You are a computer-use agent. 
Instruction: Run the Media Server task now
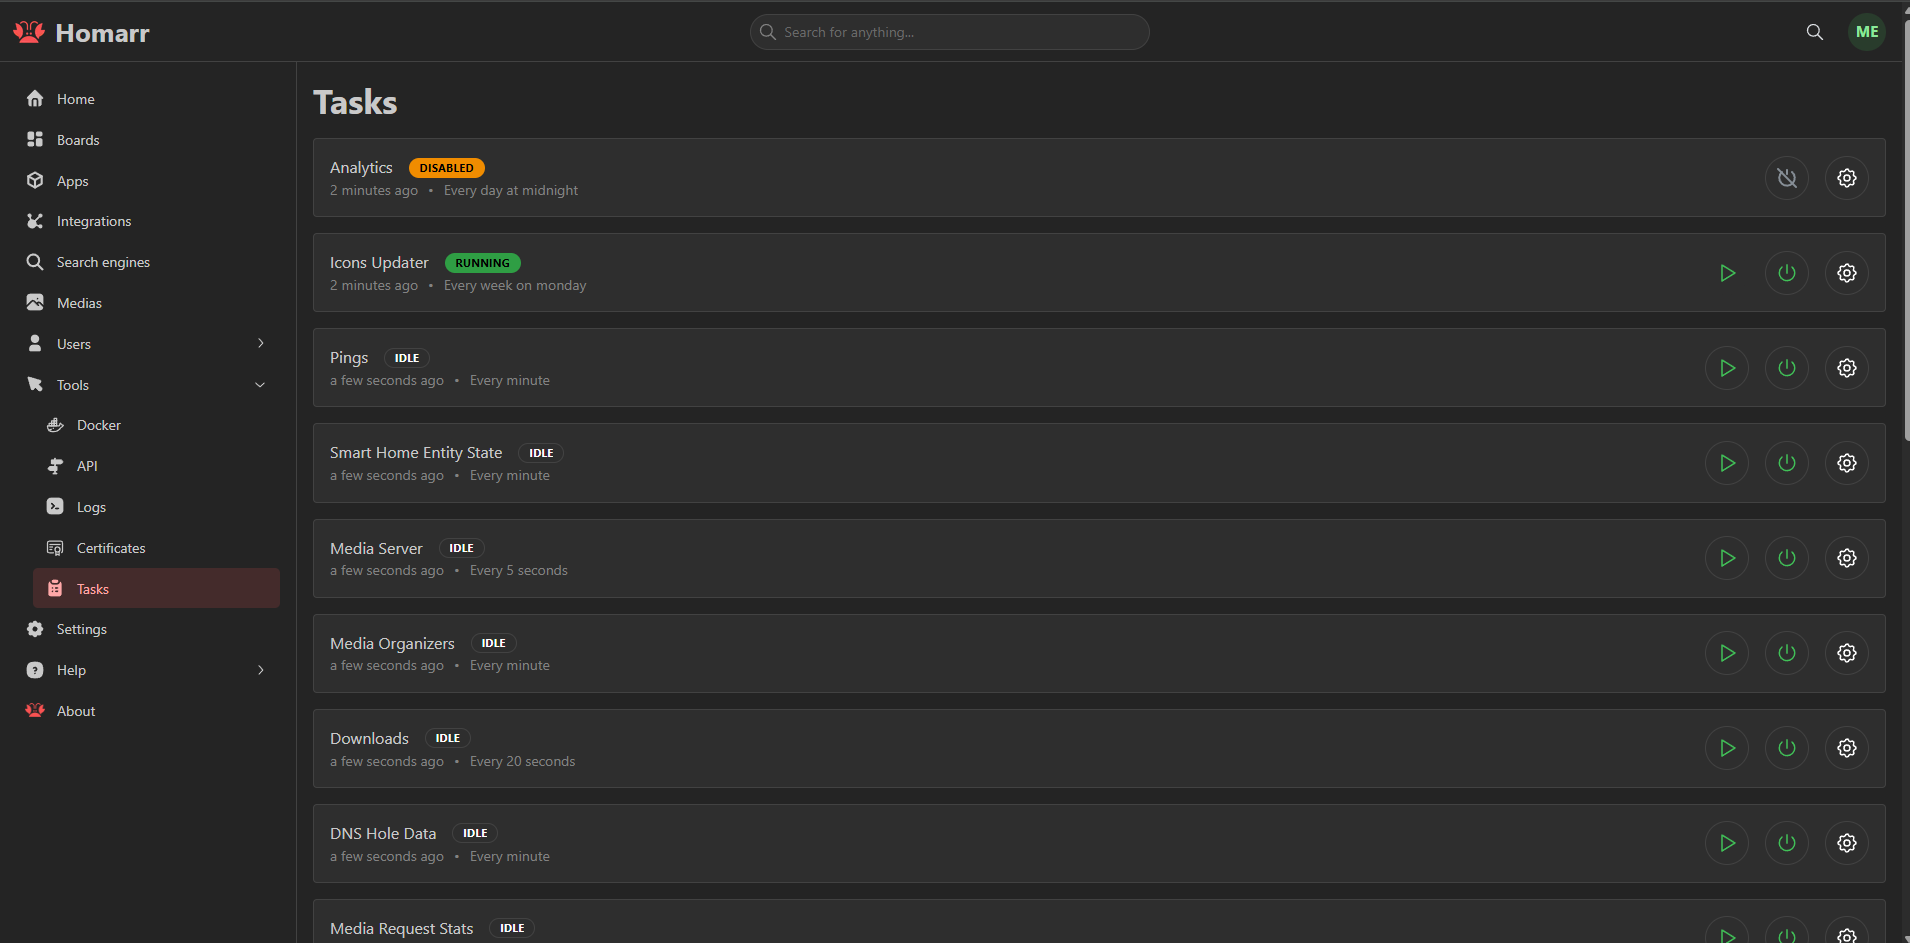(x=1728, y=558)
